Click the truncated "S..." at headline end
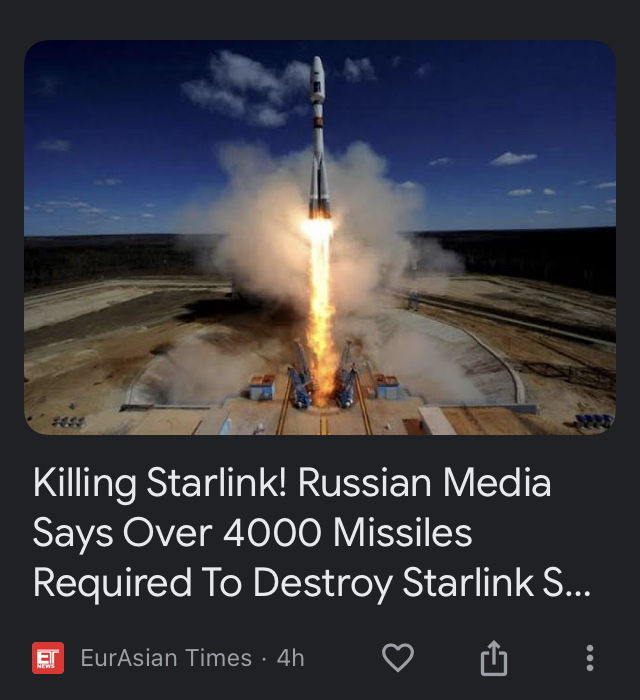640x700 pixels. point(566,583)
